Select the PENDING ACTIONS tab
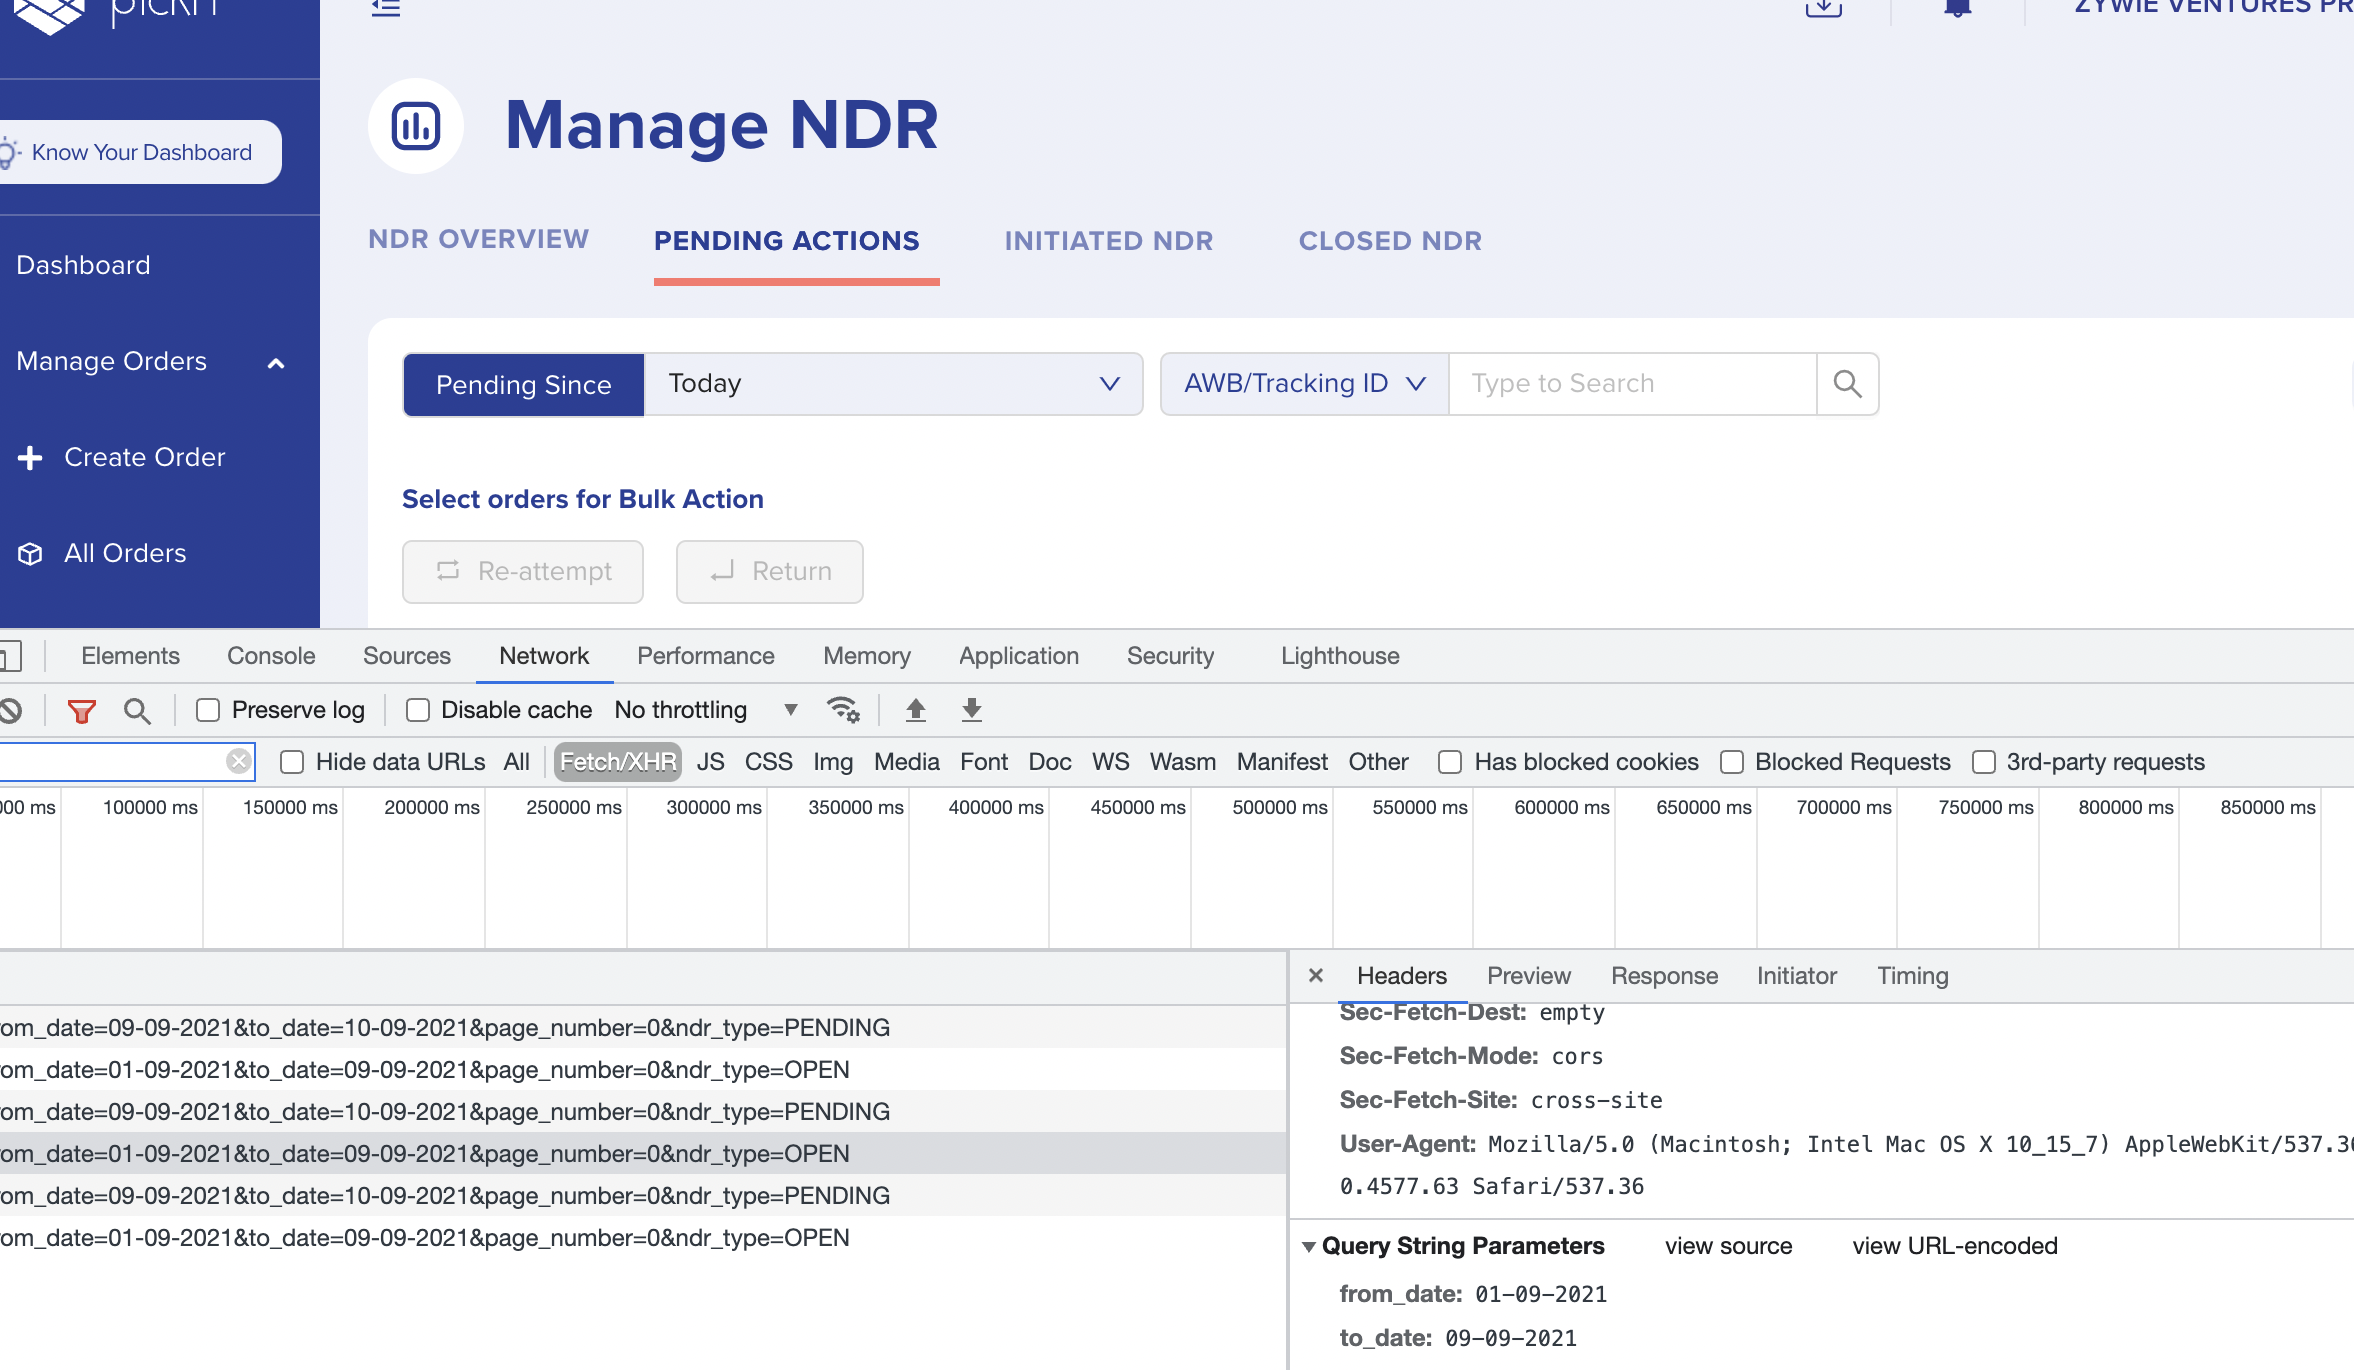The image size is (2354, 1370). point(787,241)
